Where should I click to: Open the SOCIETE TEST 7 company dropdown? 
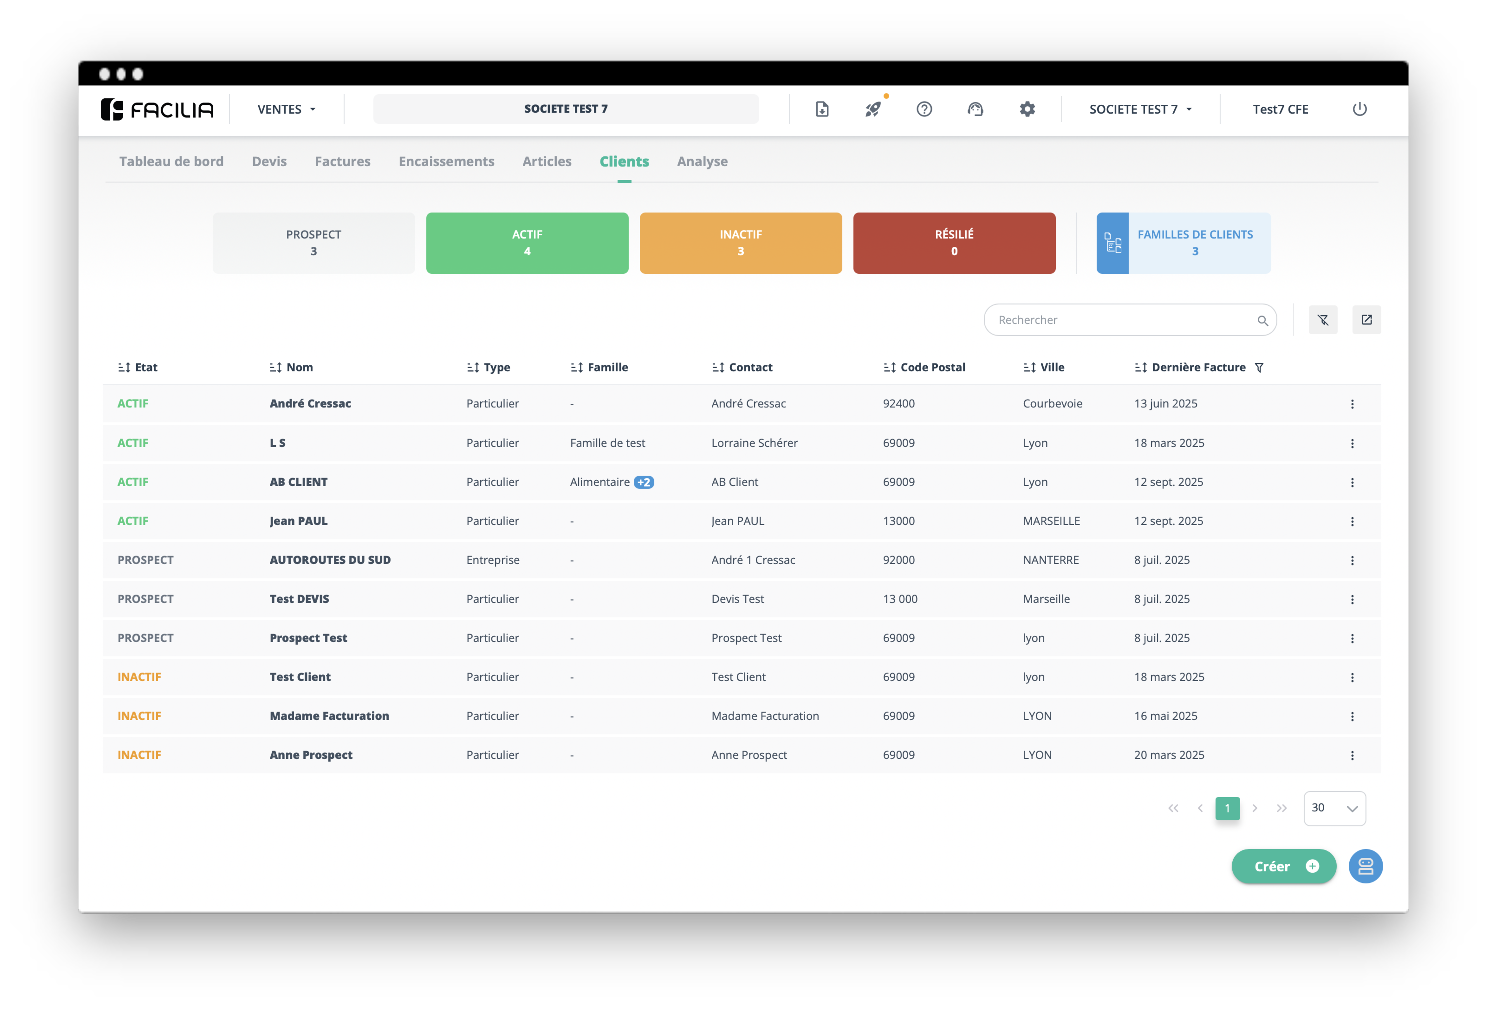coord(1140,109)
